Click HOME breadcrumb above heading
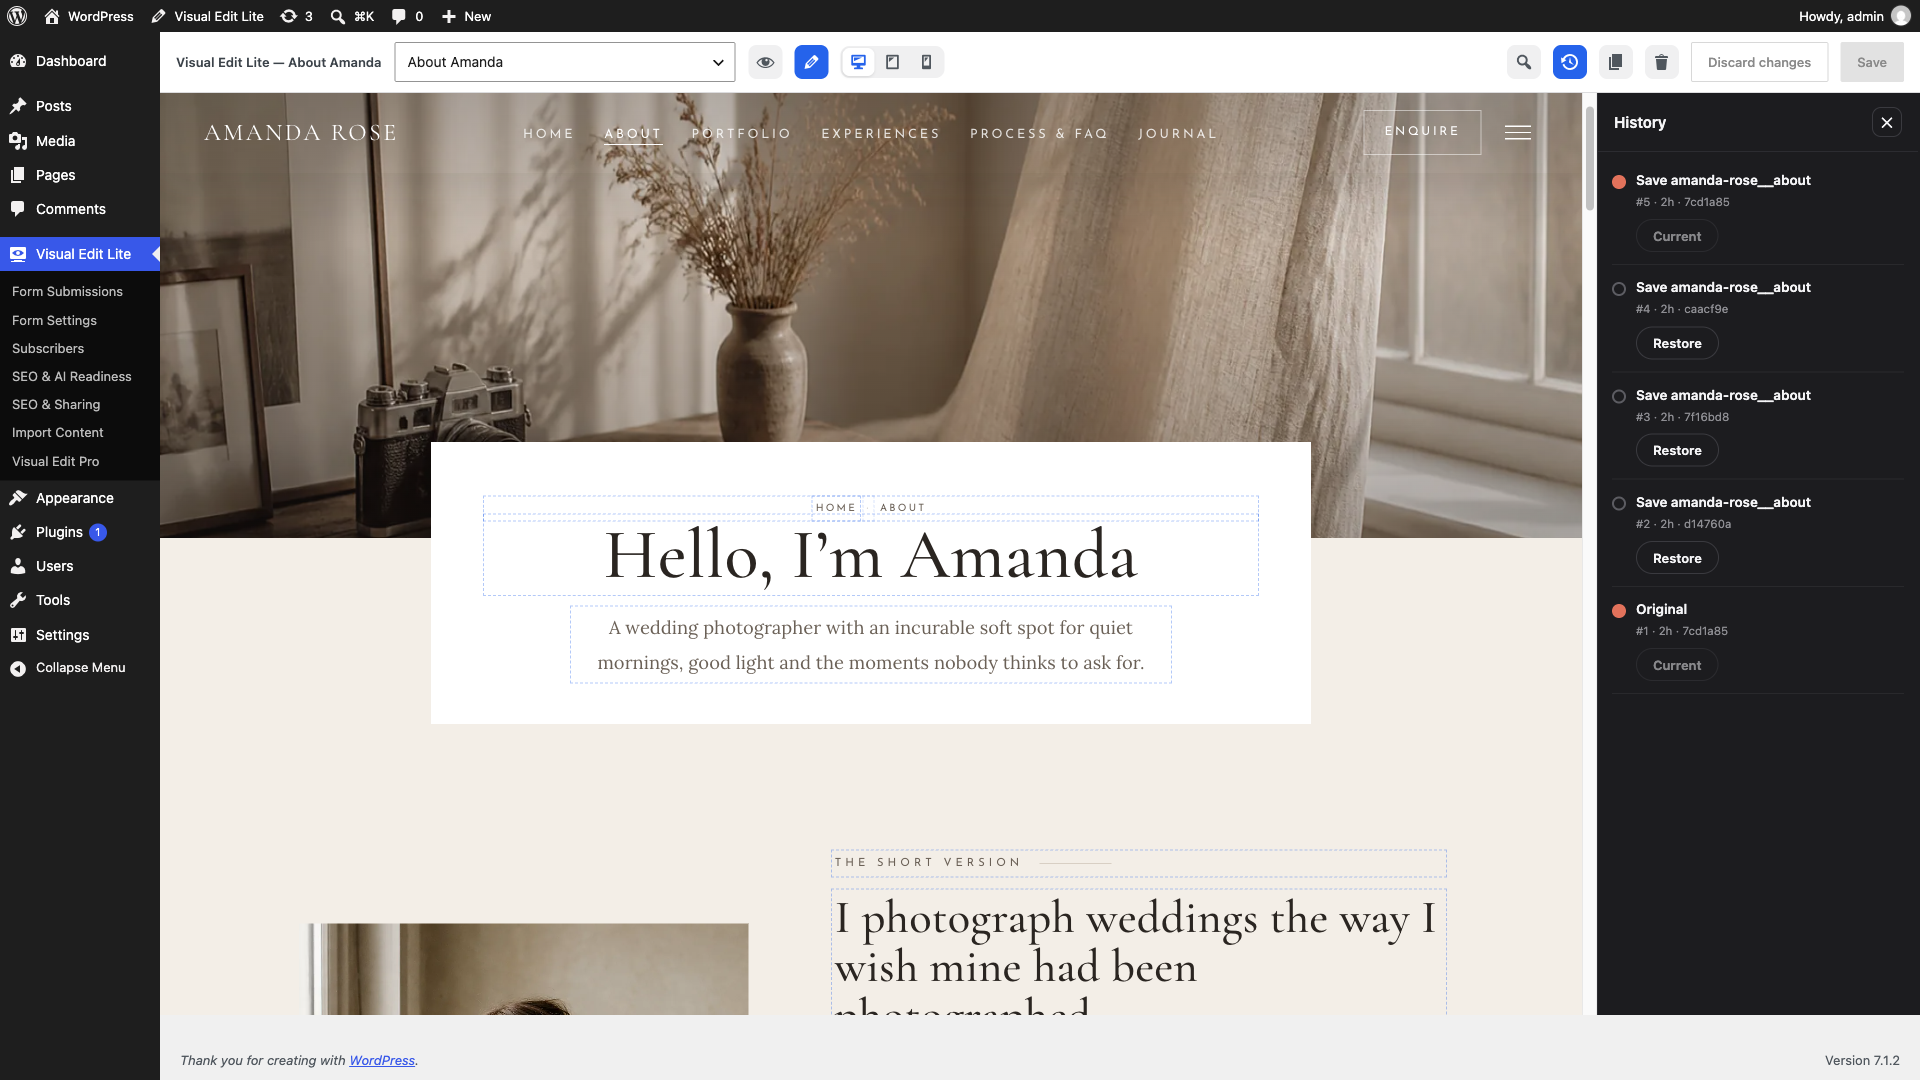 pos(836,508)
